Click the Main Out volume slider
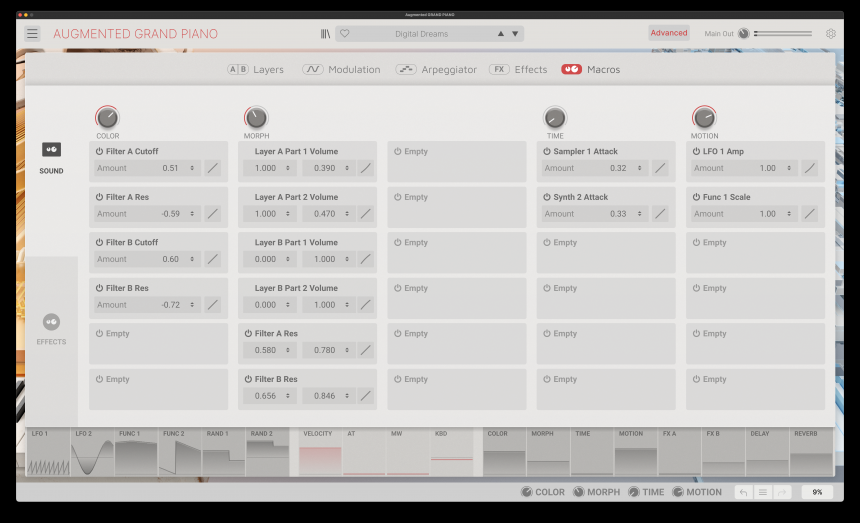Image resolution: width=860 pixels, height=523 pixels. [783, 33]
